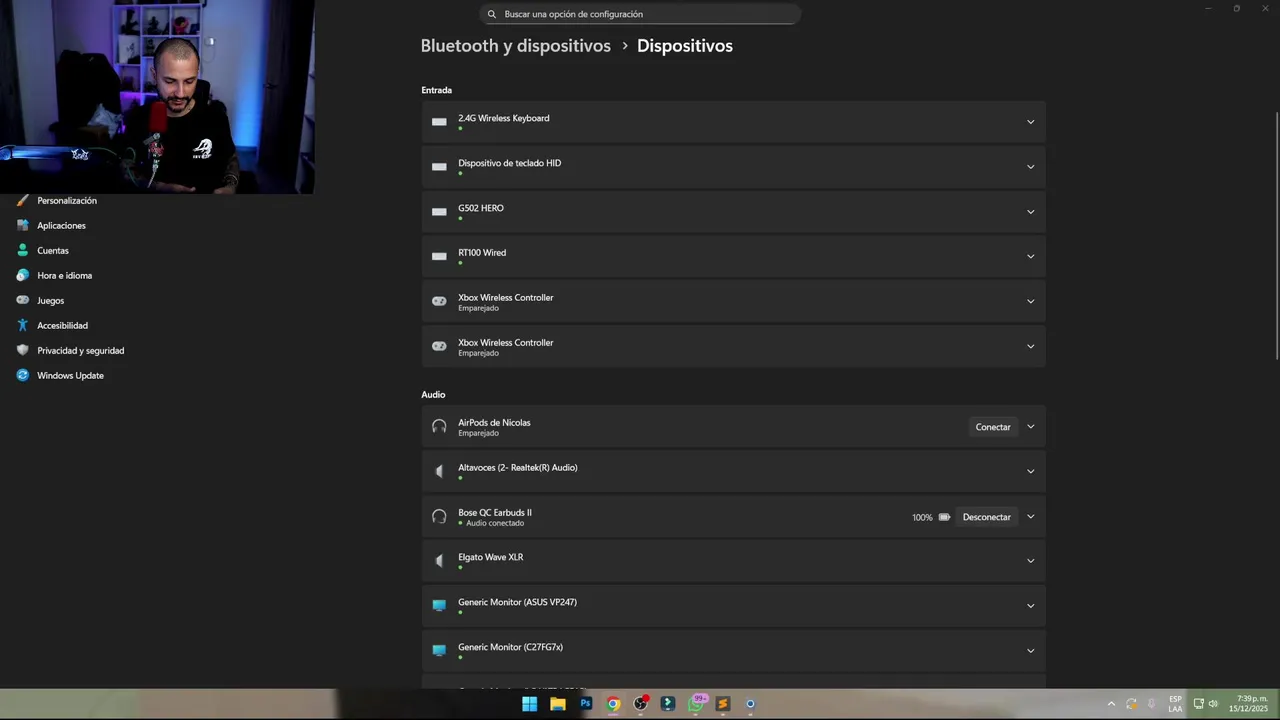Expand the second Xbox Wireless Controller row
This screenshot has height=720, width=1280.
point(1030,346)
